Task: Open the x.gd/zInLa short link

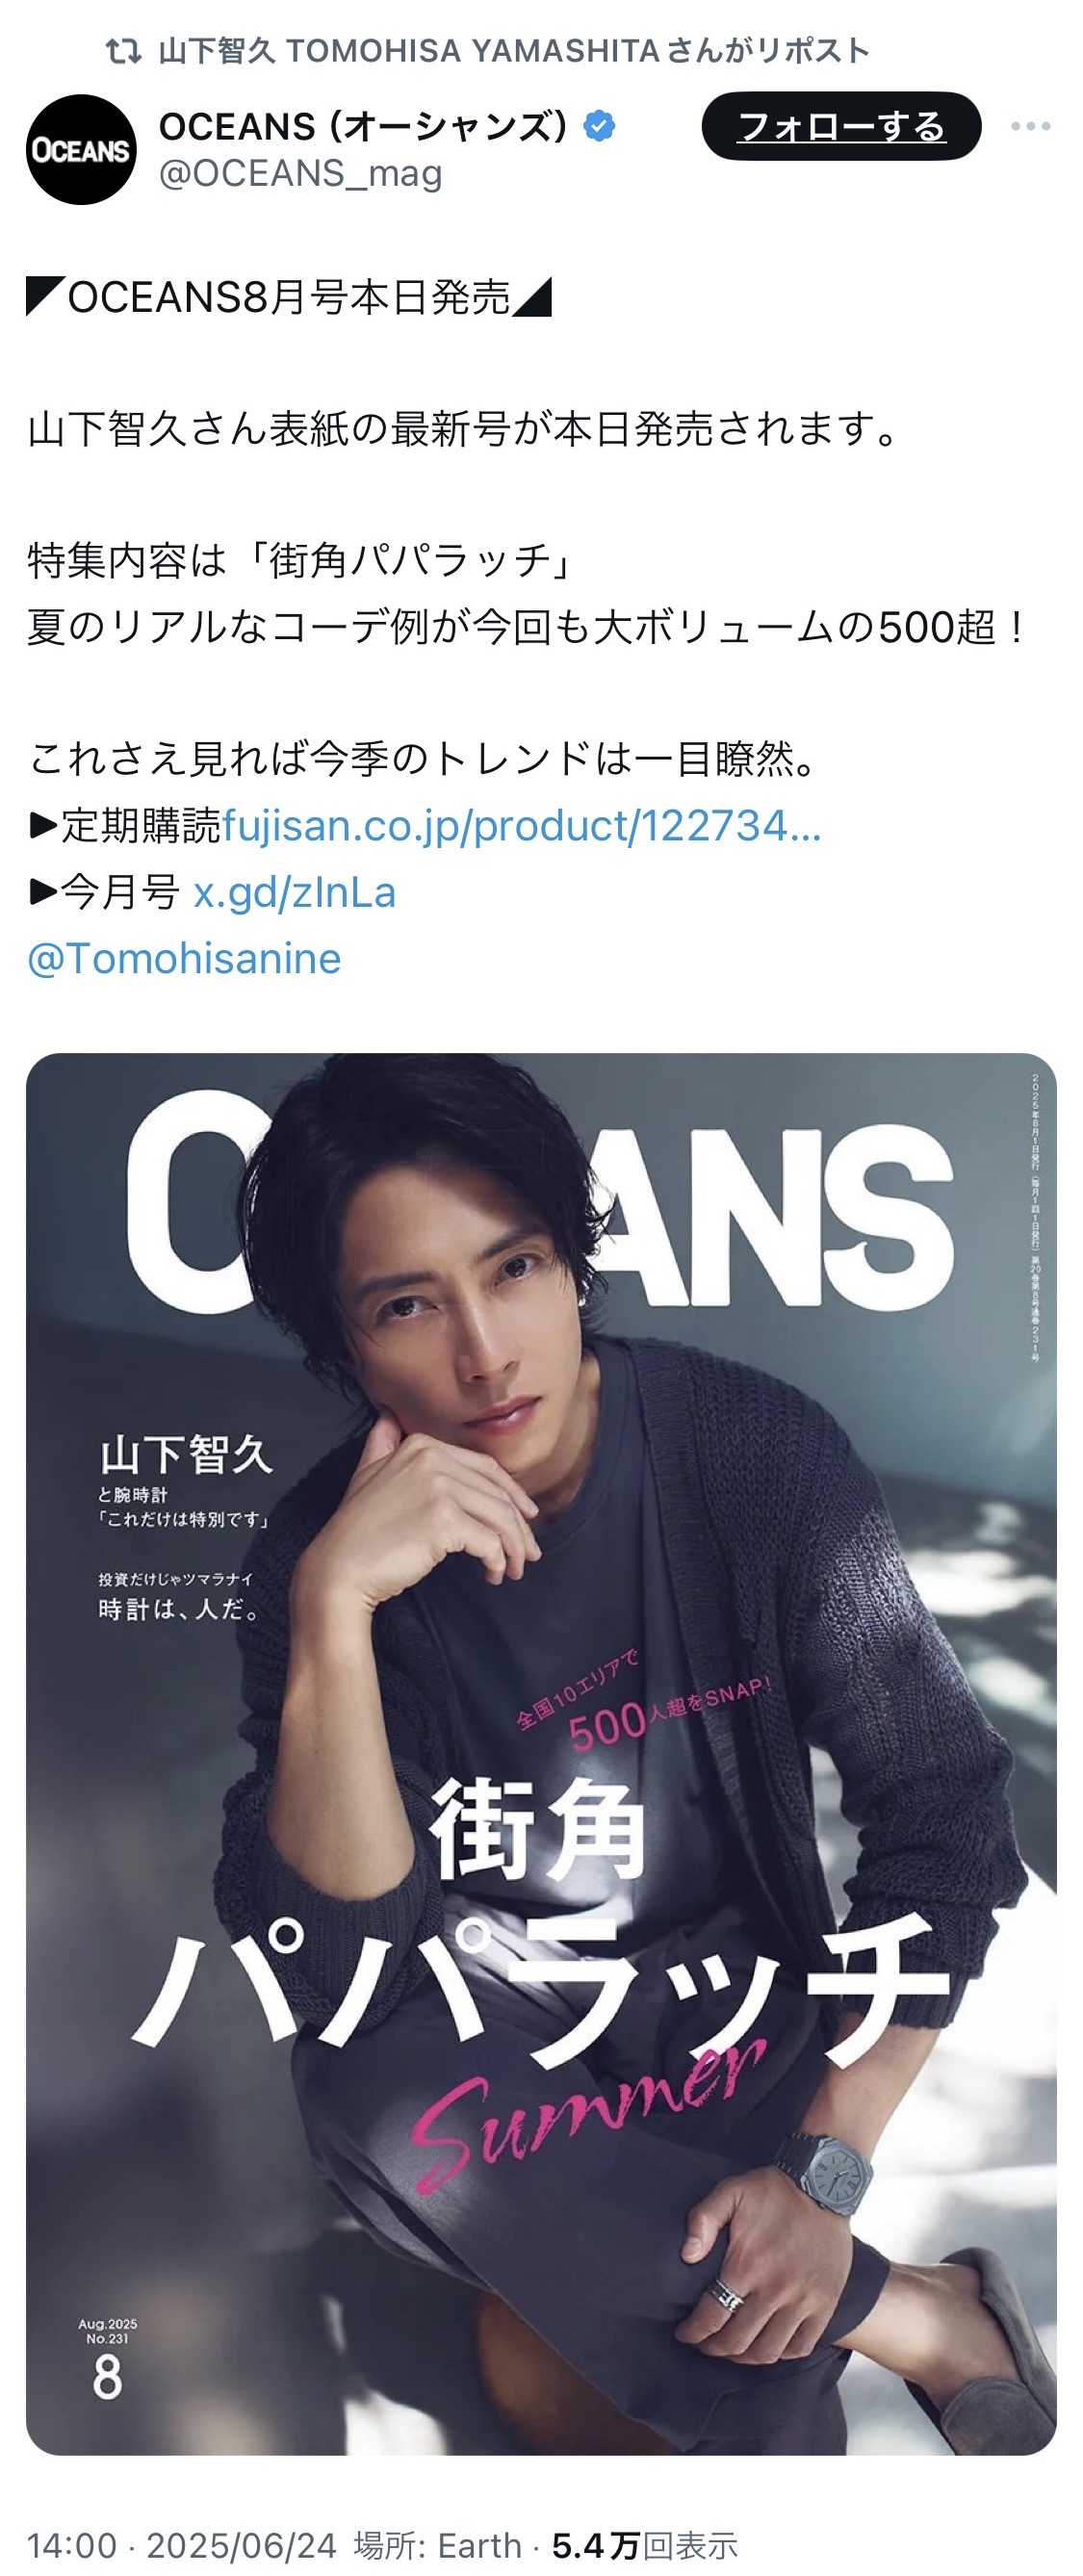Action: click(x=294, y=892)
